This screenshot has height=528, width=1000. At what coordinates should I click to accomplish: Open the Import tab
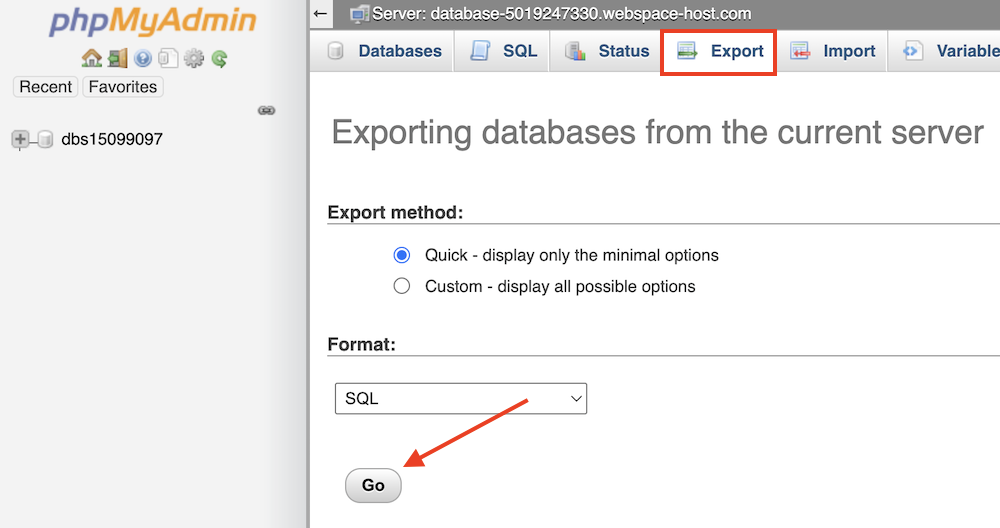(833, 51)
